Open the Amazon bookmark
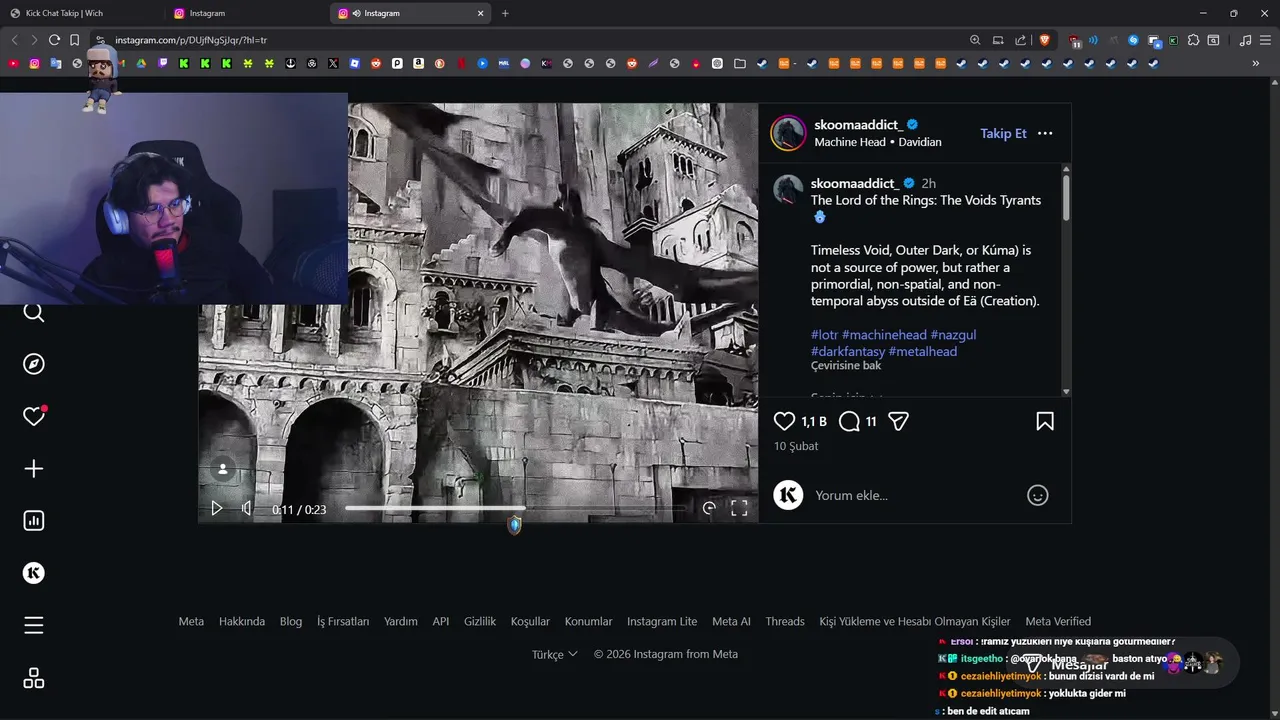This screenshot has width=1280, height=720. (418, 63)
